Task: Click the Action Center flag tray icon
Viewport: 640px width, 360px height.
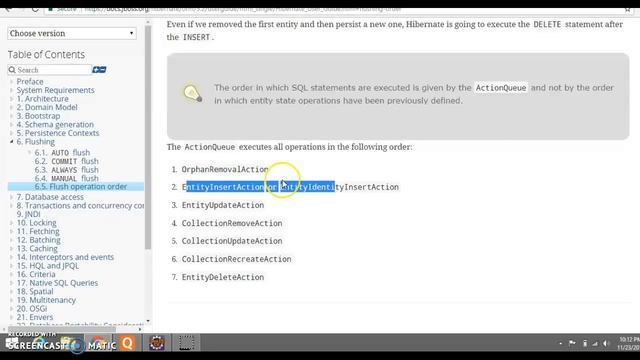Action: coord(572,344)
